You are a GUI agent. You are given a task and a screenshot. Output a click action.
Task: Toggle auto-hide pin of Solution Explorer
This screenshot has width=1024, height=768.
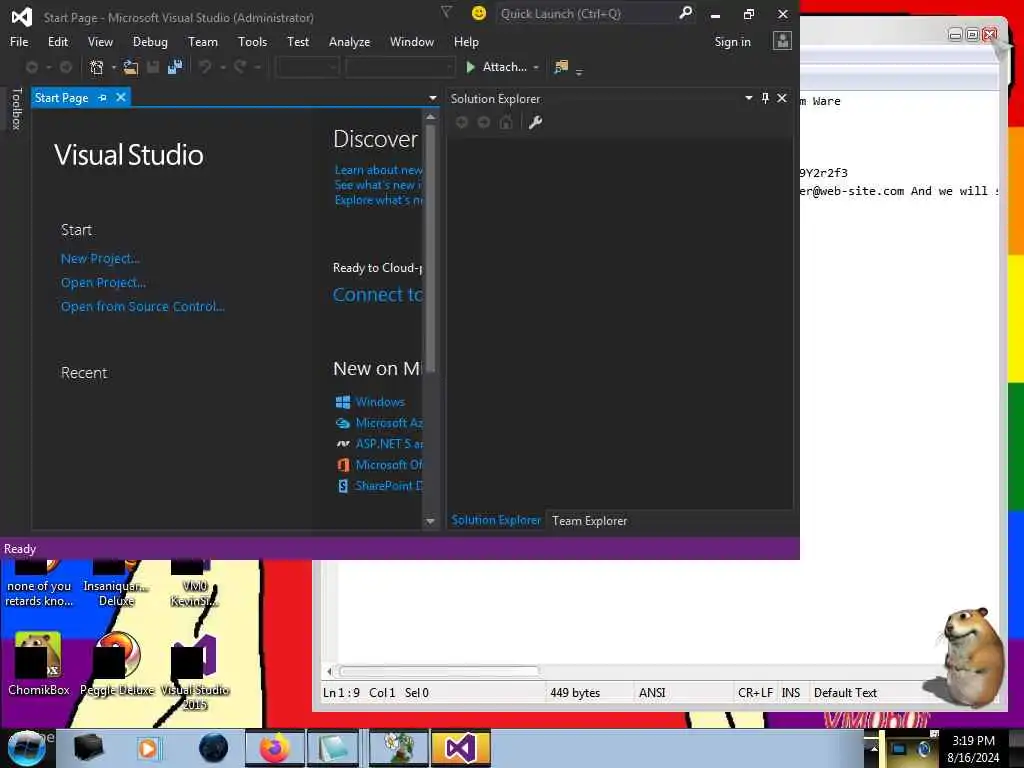pos(765,98)
